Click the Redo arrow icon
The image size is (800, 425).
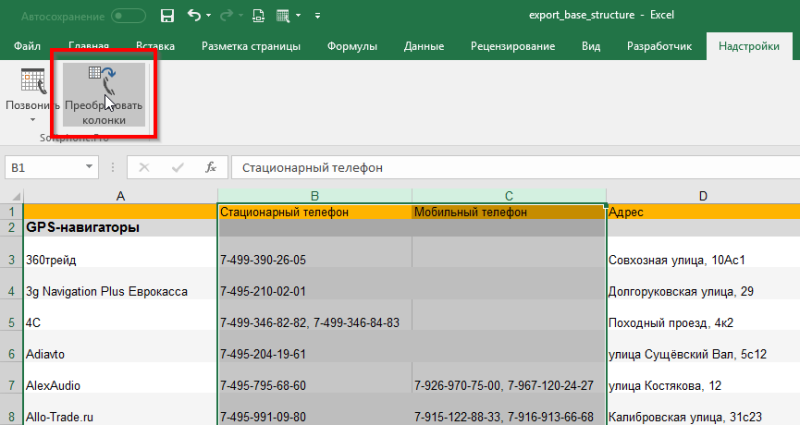point(226,16)
